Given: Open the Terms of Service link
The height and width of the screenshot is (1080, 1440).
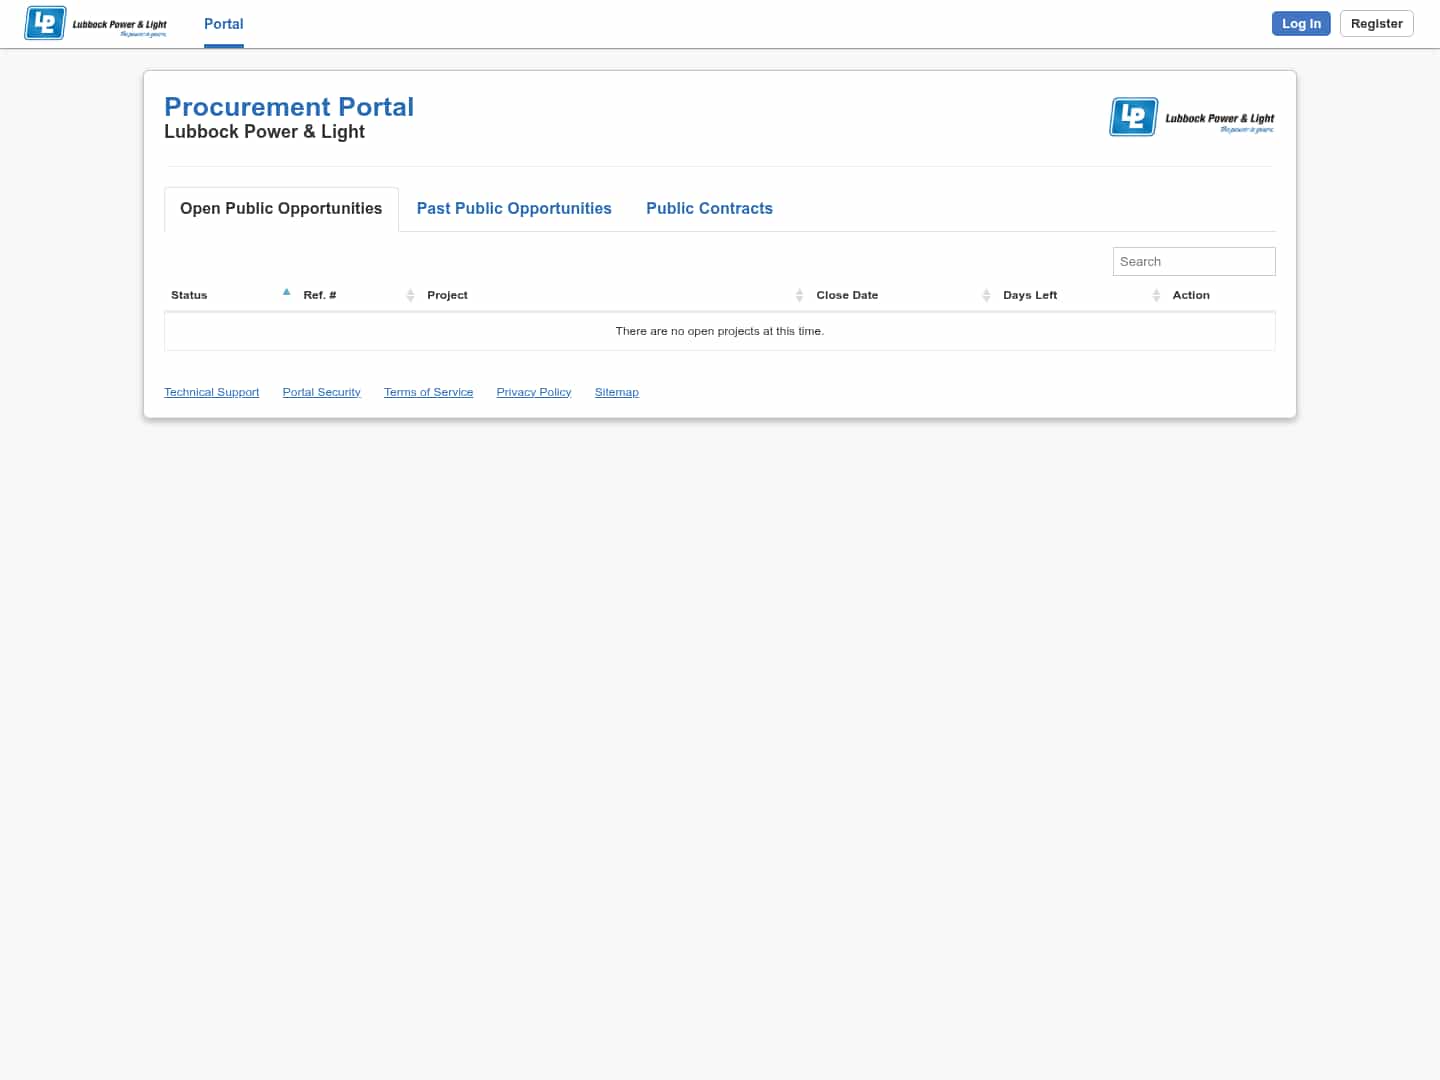Looking at the screenshot, I should 428,392.
